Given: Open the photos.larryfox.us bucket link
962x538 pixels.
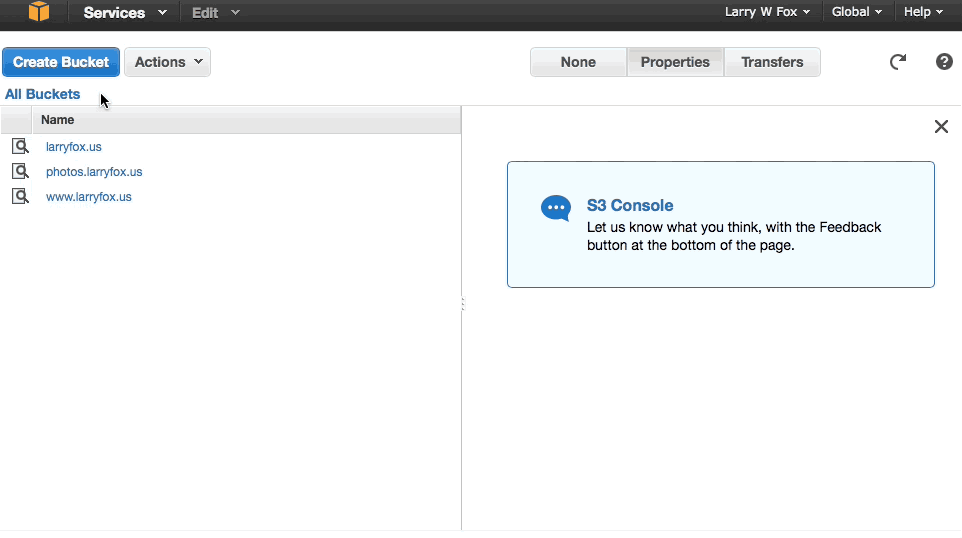Looking at the screenshot, I should [x=94, y=172].
